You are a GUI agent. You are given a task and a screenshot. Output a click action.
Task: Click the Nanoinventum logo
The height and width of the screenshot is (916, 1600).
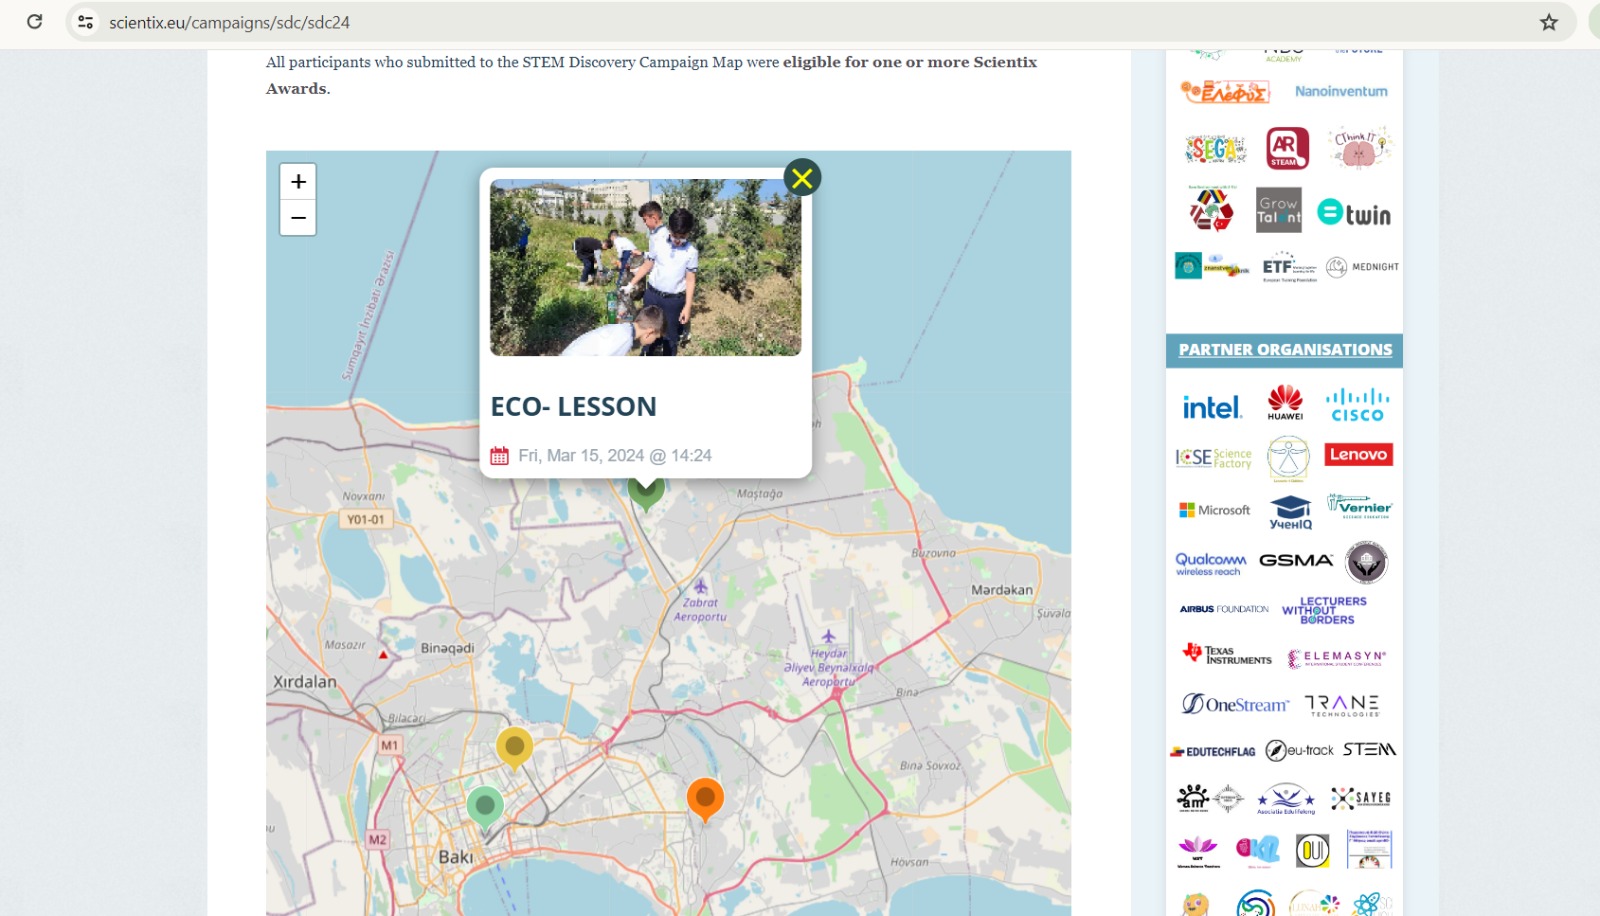pyautogui.click(x=1341, y=91)
